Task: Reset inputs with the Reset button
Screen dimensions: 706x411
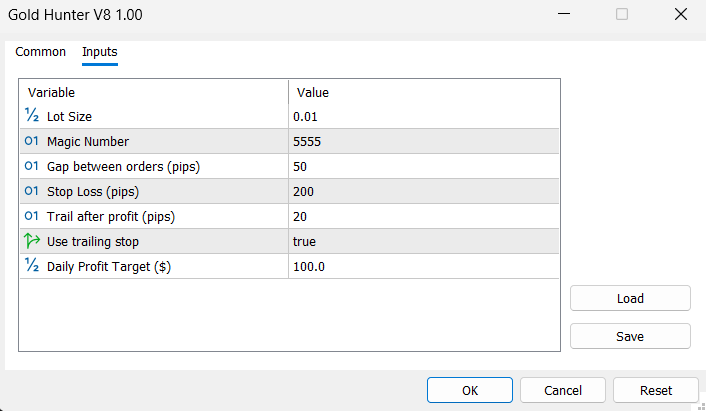Action: tap(655, 390)
